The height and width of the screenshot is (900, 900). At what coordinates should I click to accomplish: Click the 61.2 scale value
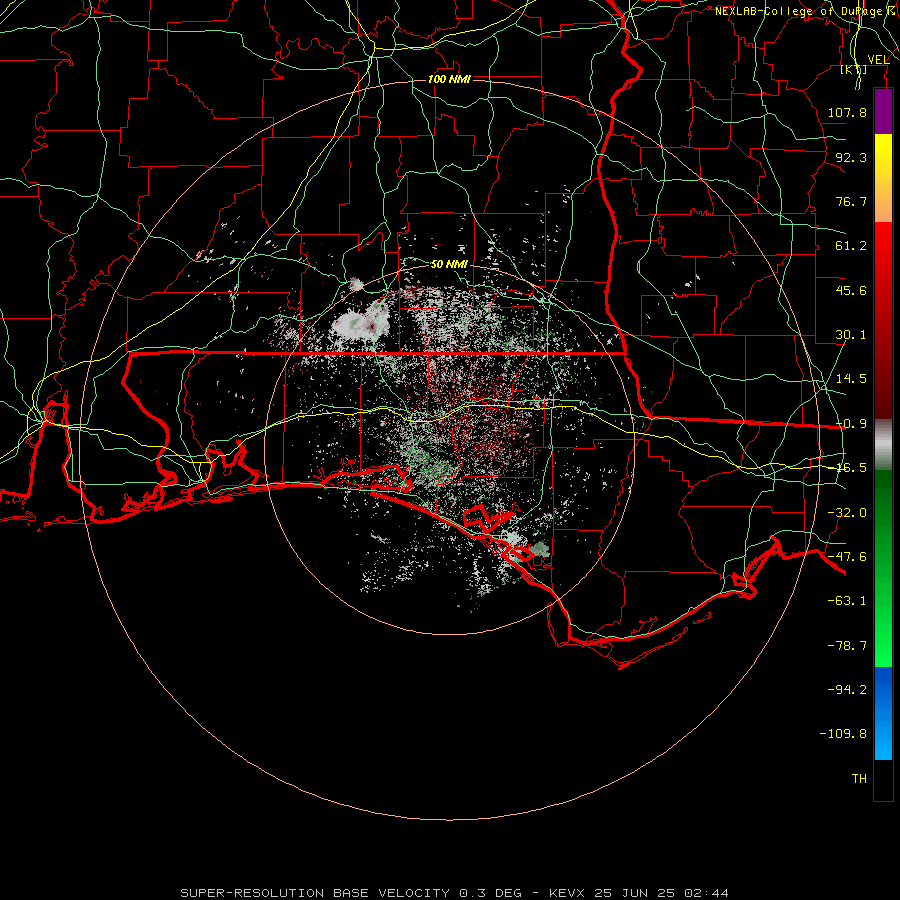[851, 246]
